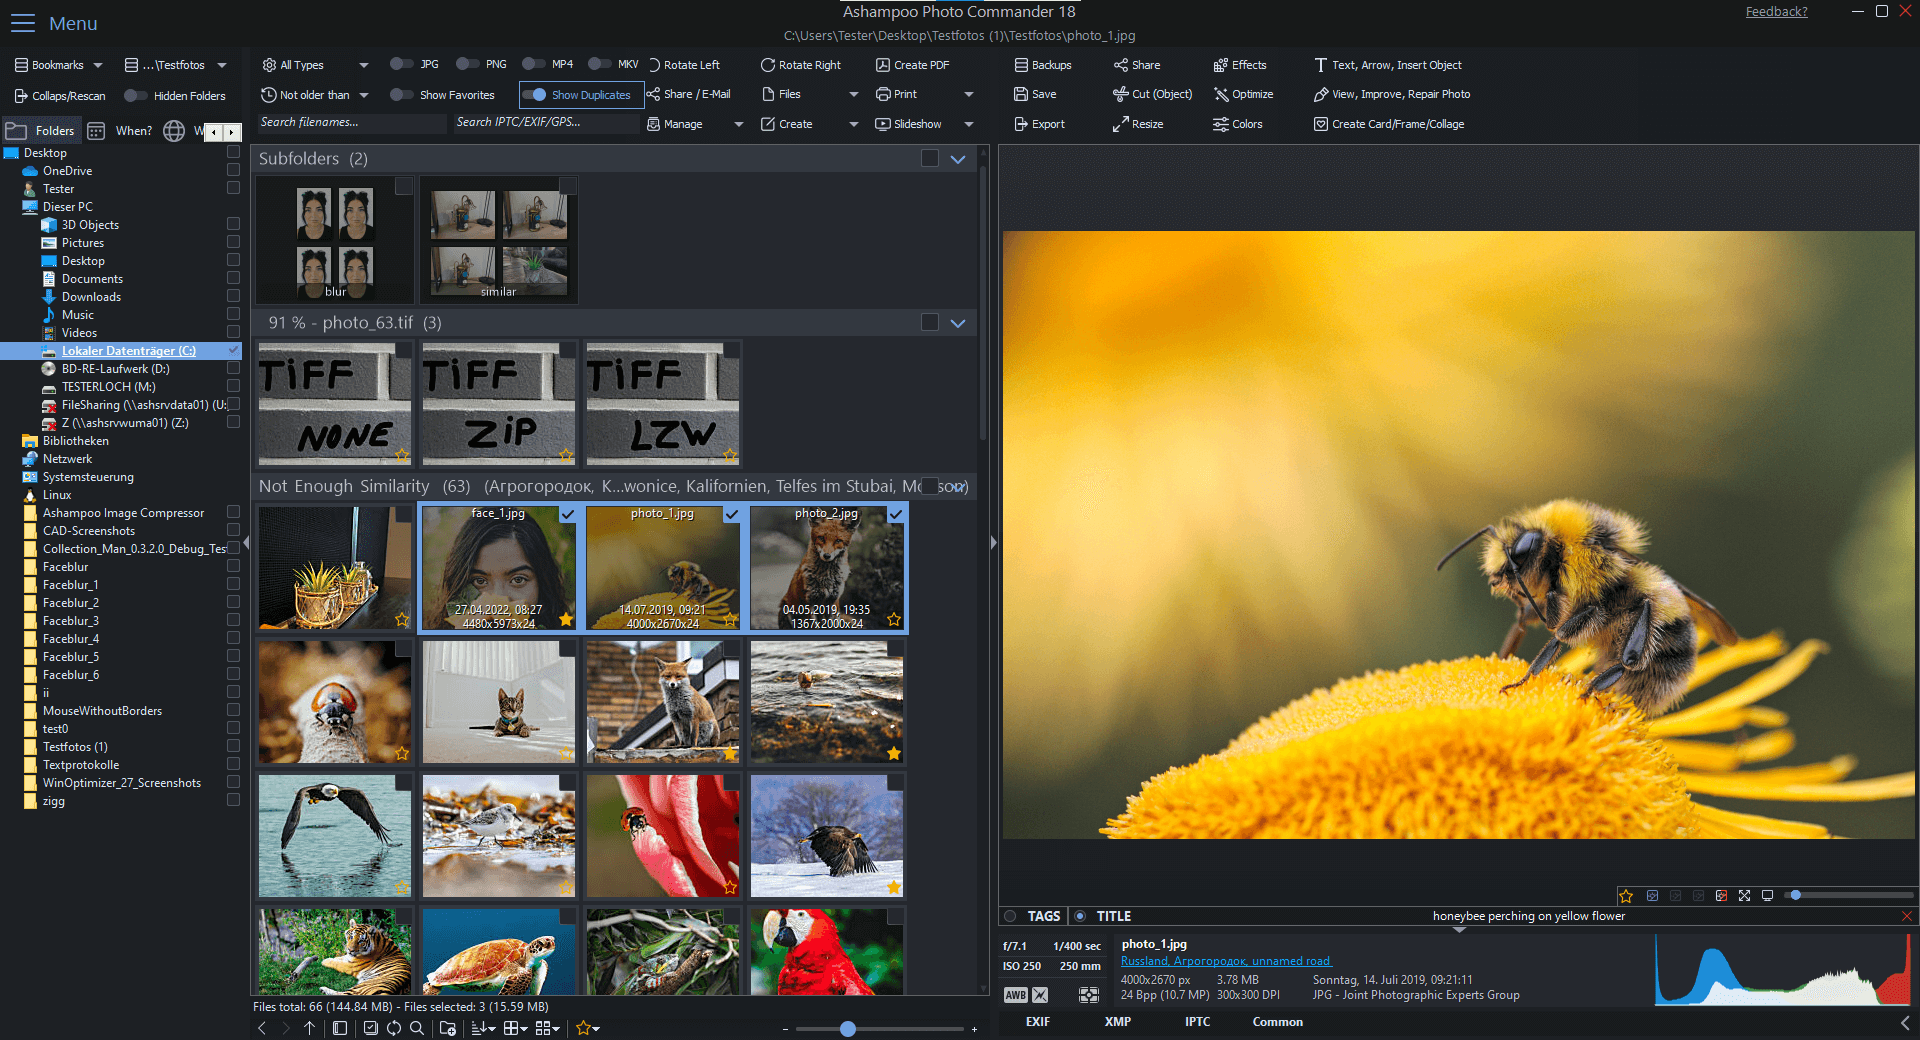Image resolution: width=1920 pixels, height=1040 pixels.
Task: Open the Backups panel
Action: [1043, 64]
